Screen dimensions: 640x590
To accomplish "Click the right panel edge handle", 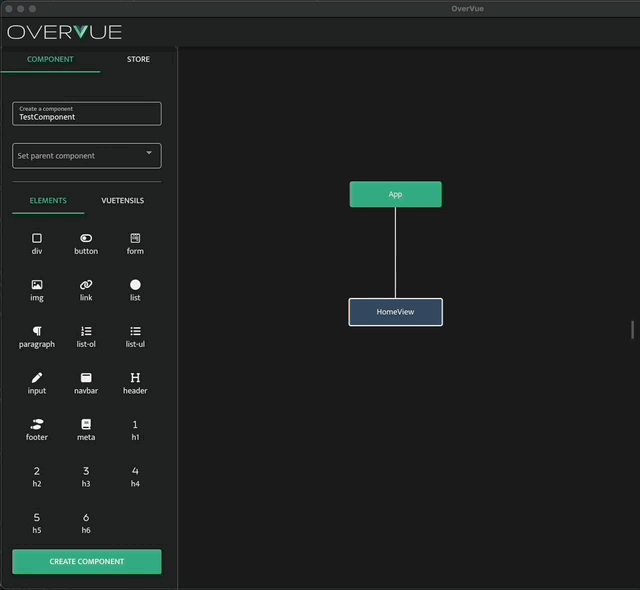I will [632, 330].
